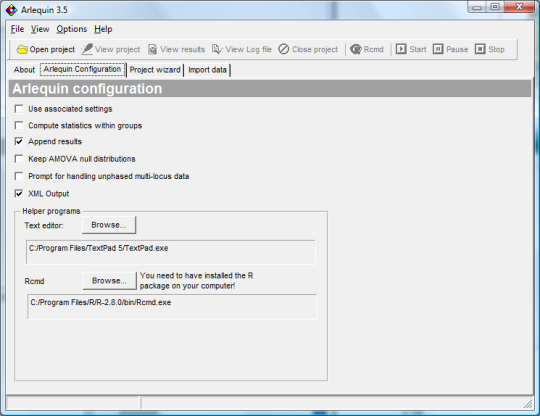
Task: Click the View results icon
Action: tap(153, 50)
